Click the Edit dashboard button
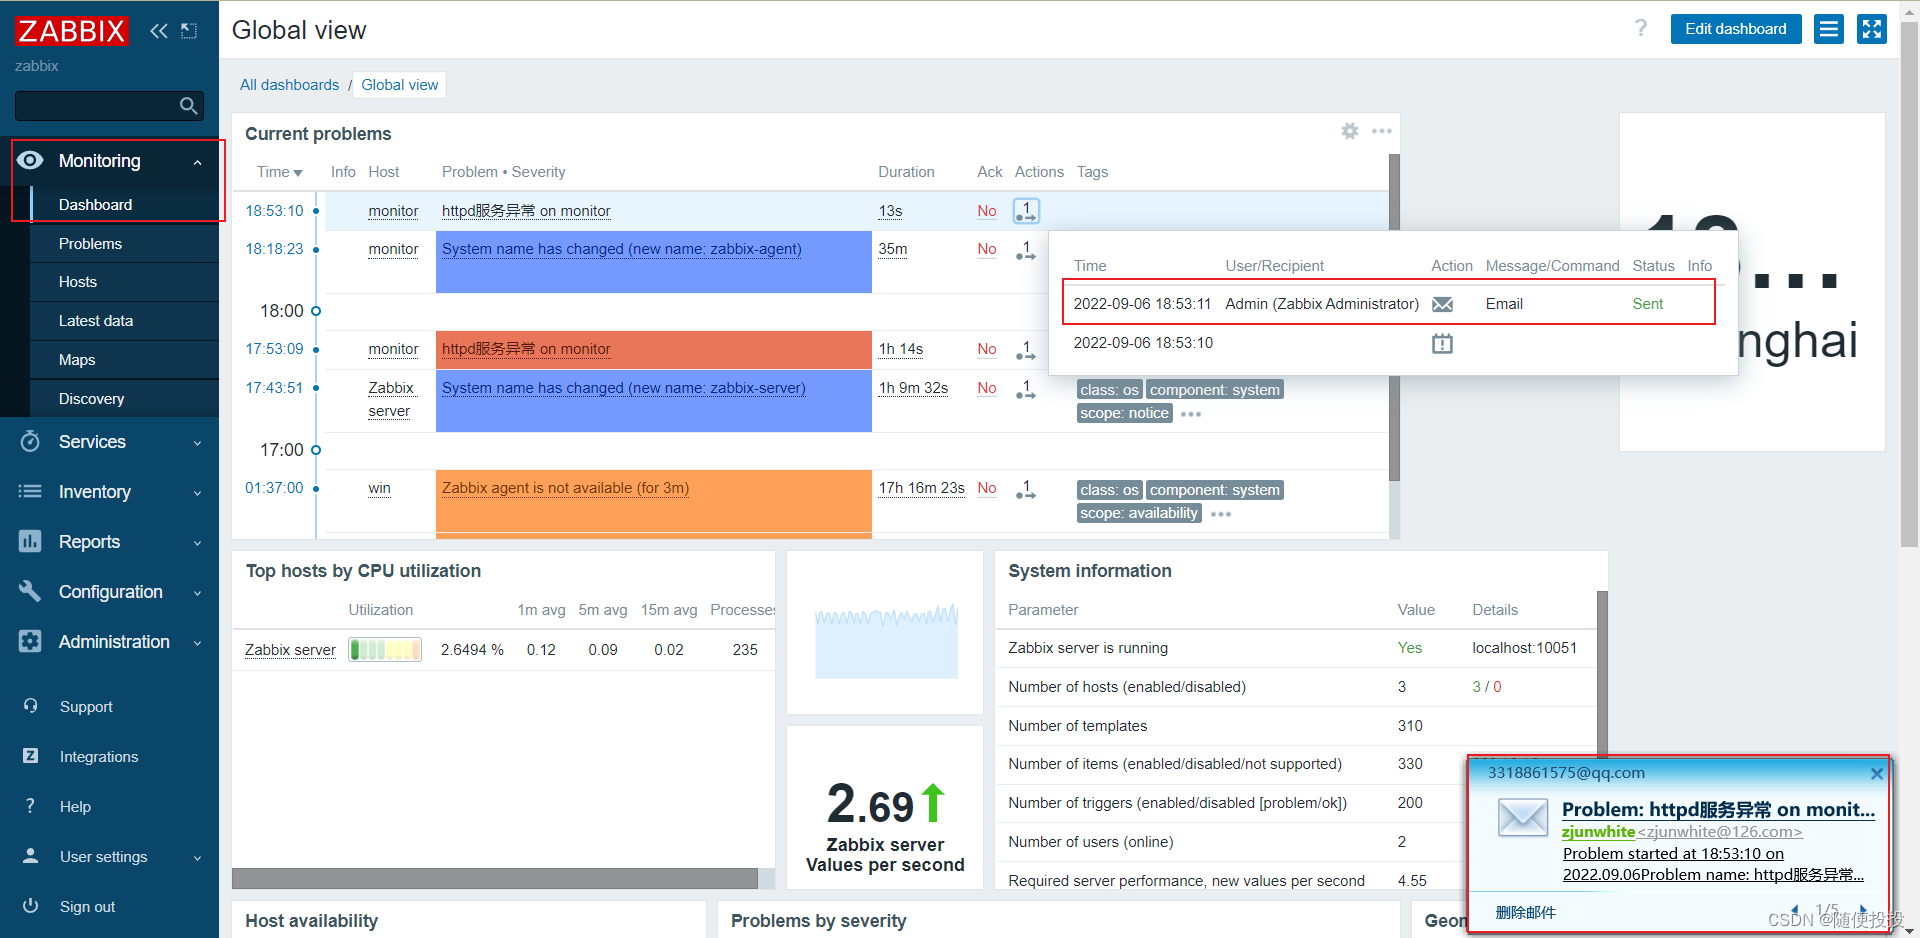Viewport: 1920px width, 938px height. point(1735,29)
